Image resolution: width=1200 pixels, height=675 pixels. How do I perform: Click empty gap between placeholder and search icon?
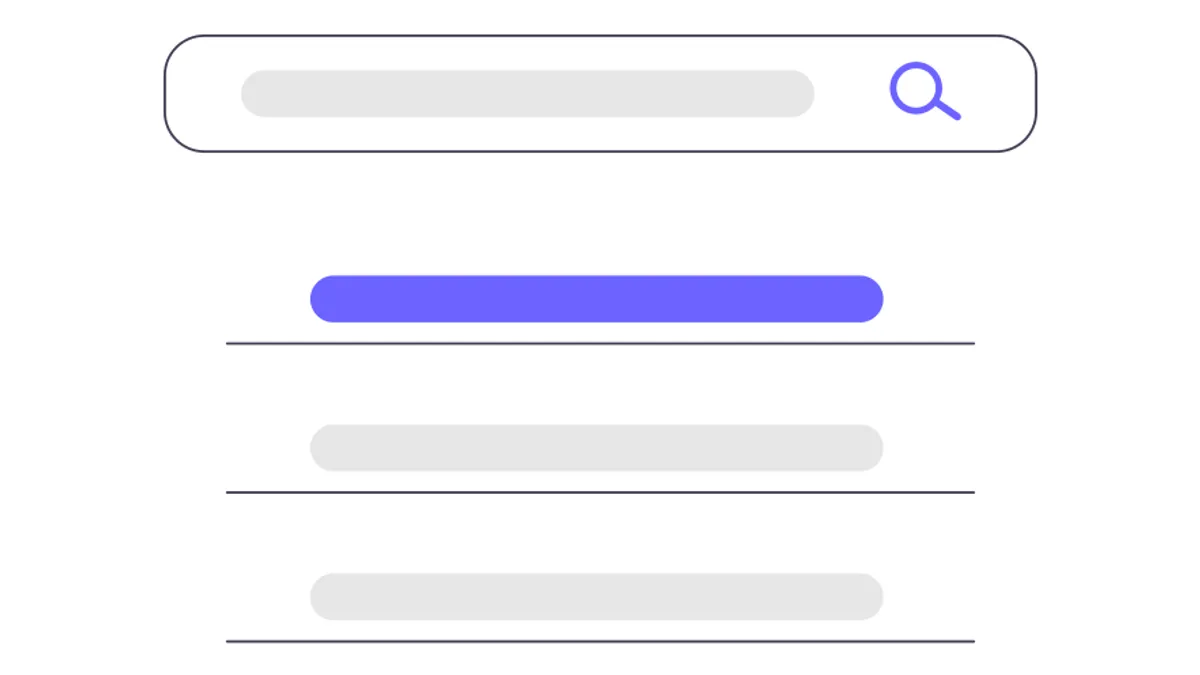pos(852,93)
